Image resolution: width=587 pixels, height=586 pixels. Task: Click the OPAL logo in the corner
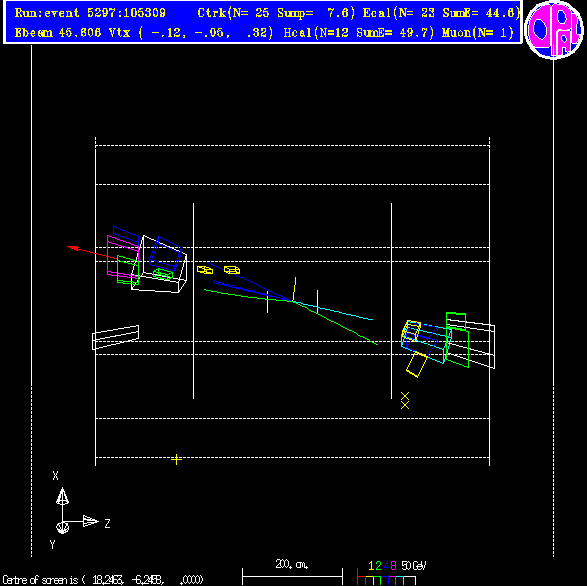click(x=554, y=30)
